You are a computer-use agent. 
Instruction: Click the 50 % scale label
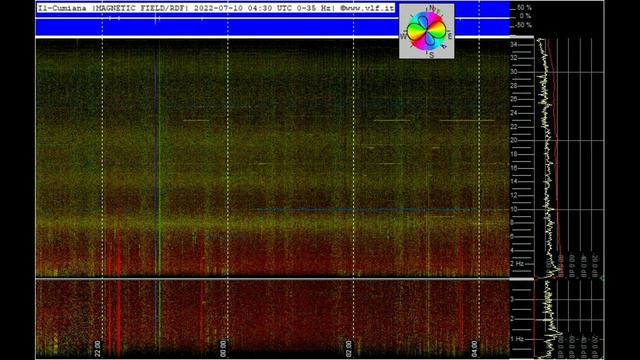click(524, 8)
